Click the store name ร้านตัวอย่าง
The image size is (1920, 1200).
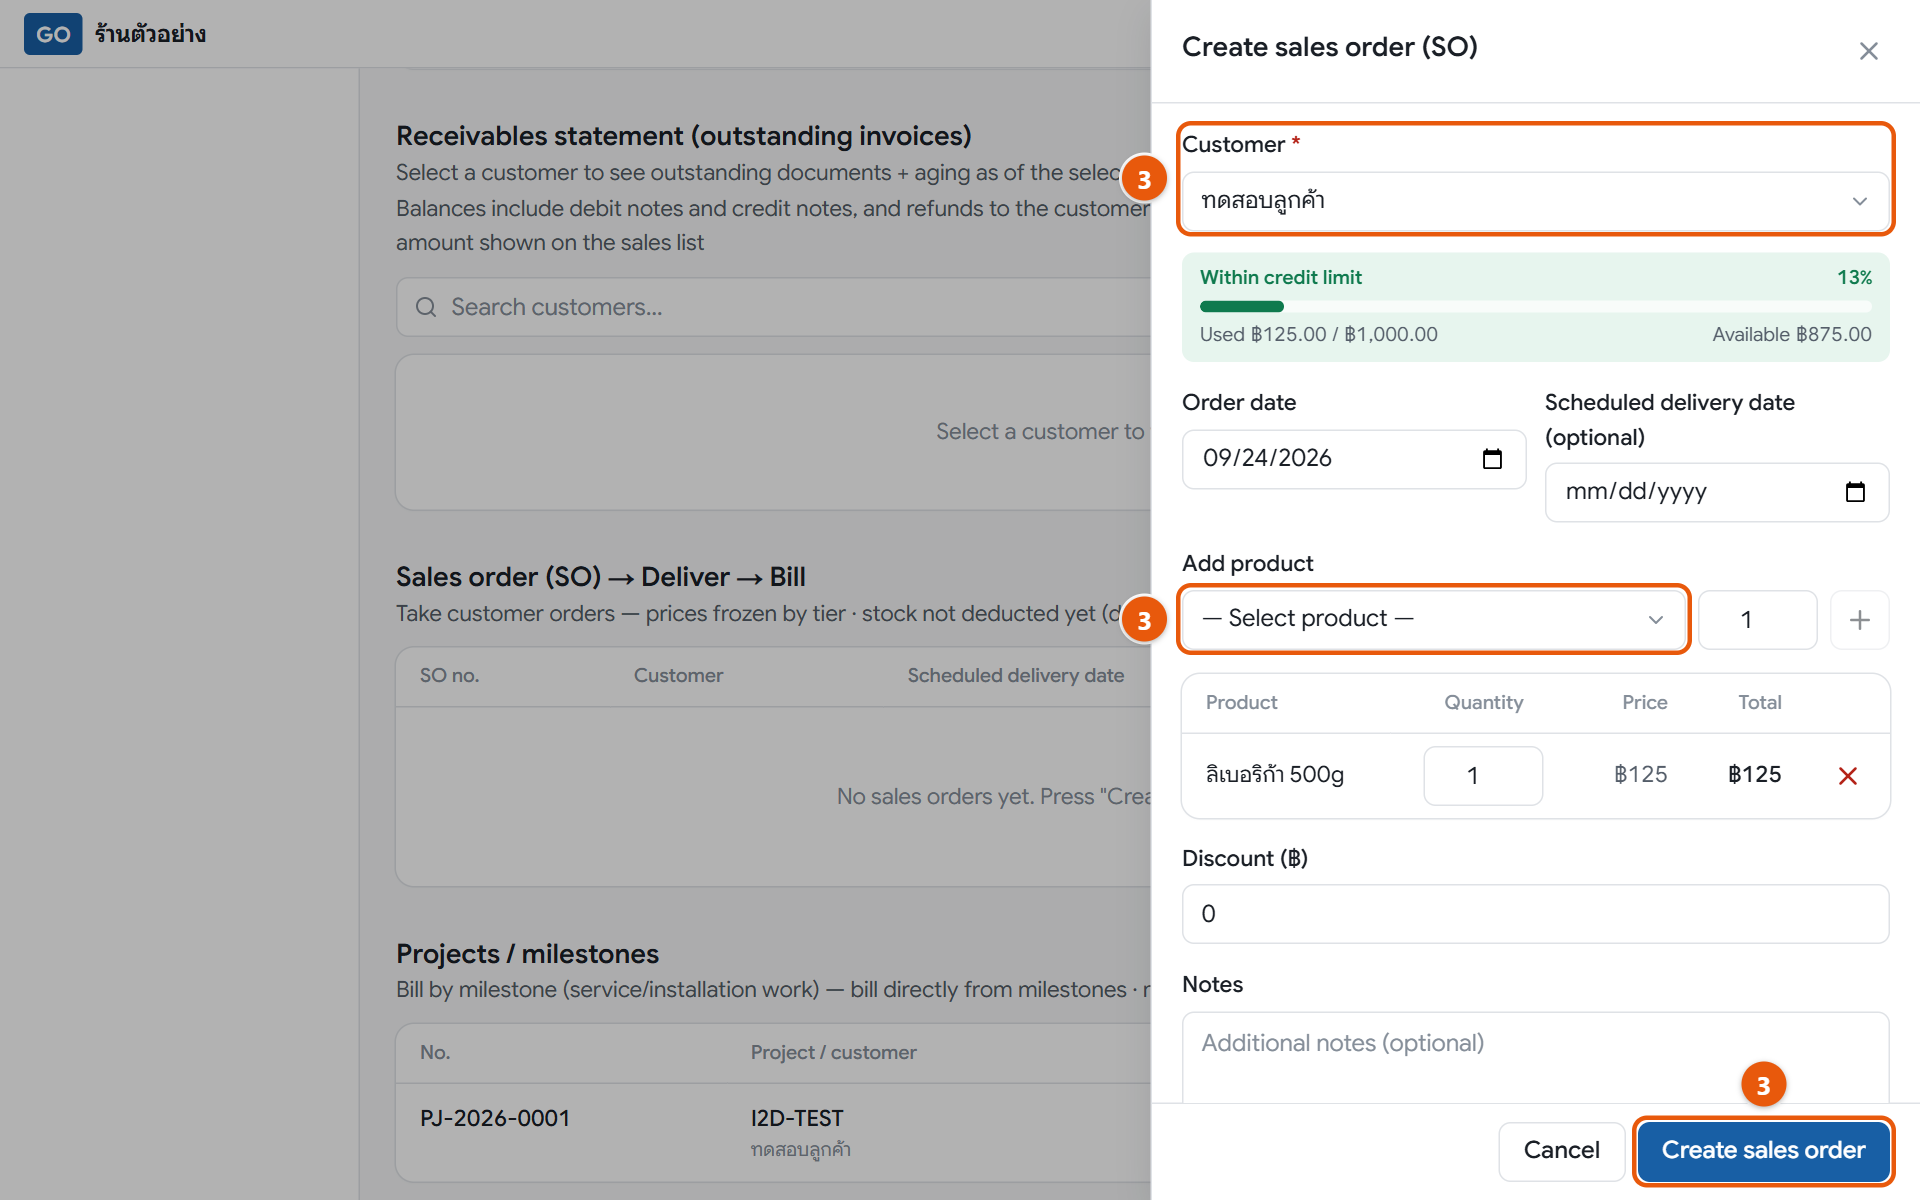150,34
